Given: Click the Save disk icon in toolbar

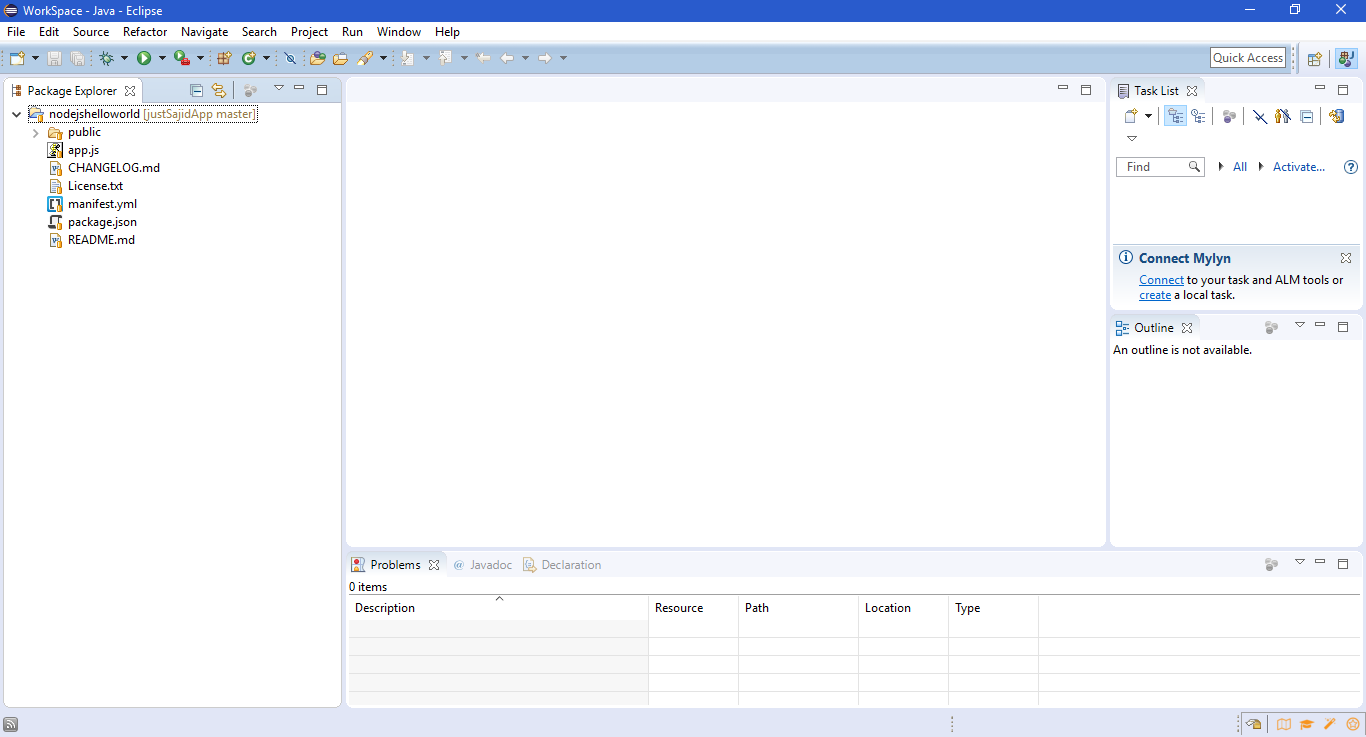Looking at the screenshot, I should (54, 58).
